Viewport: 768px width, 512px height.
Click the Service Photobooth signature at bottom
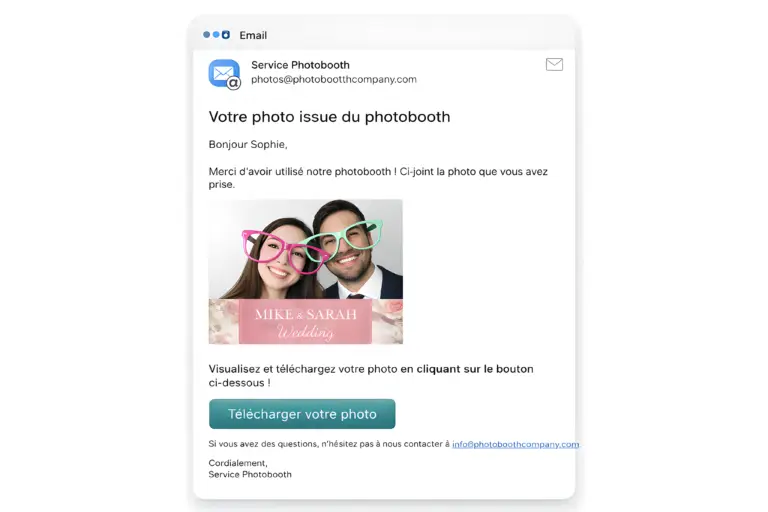click(x=250, y=474)
